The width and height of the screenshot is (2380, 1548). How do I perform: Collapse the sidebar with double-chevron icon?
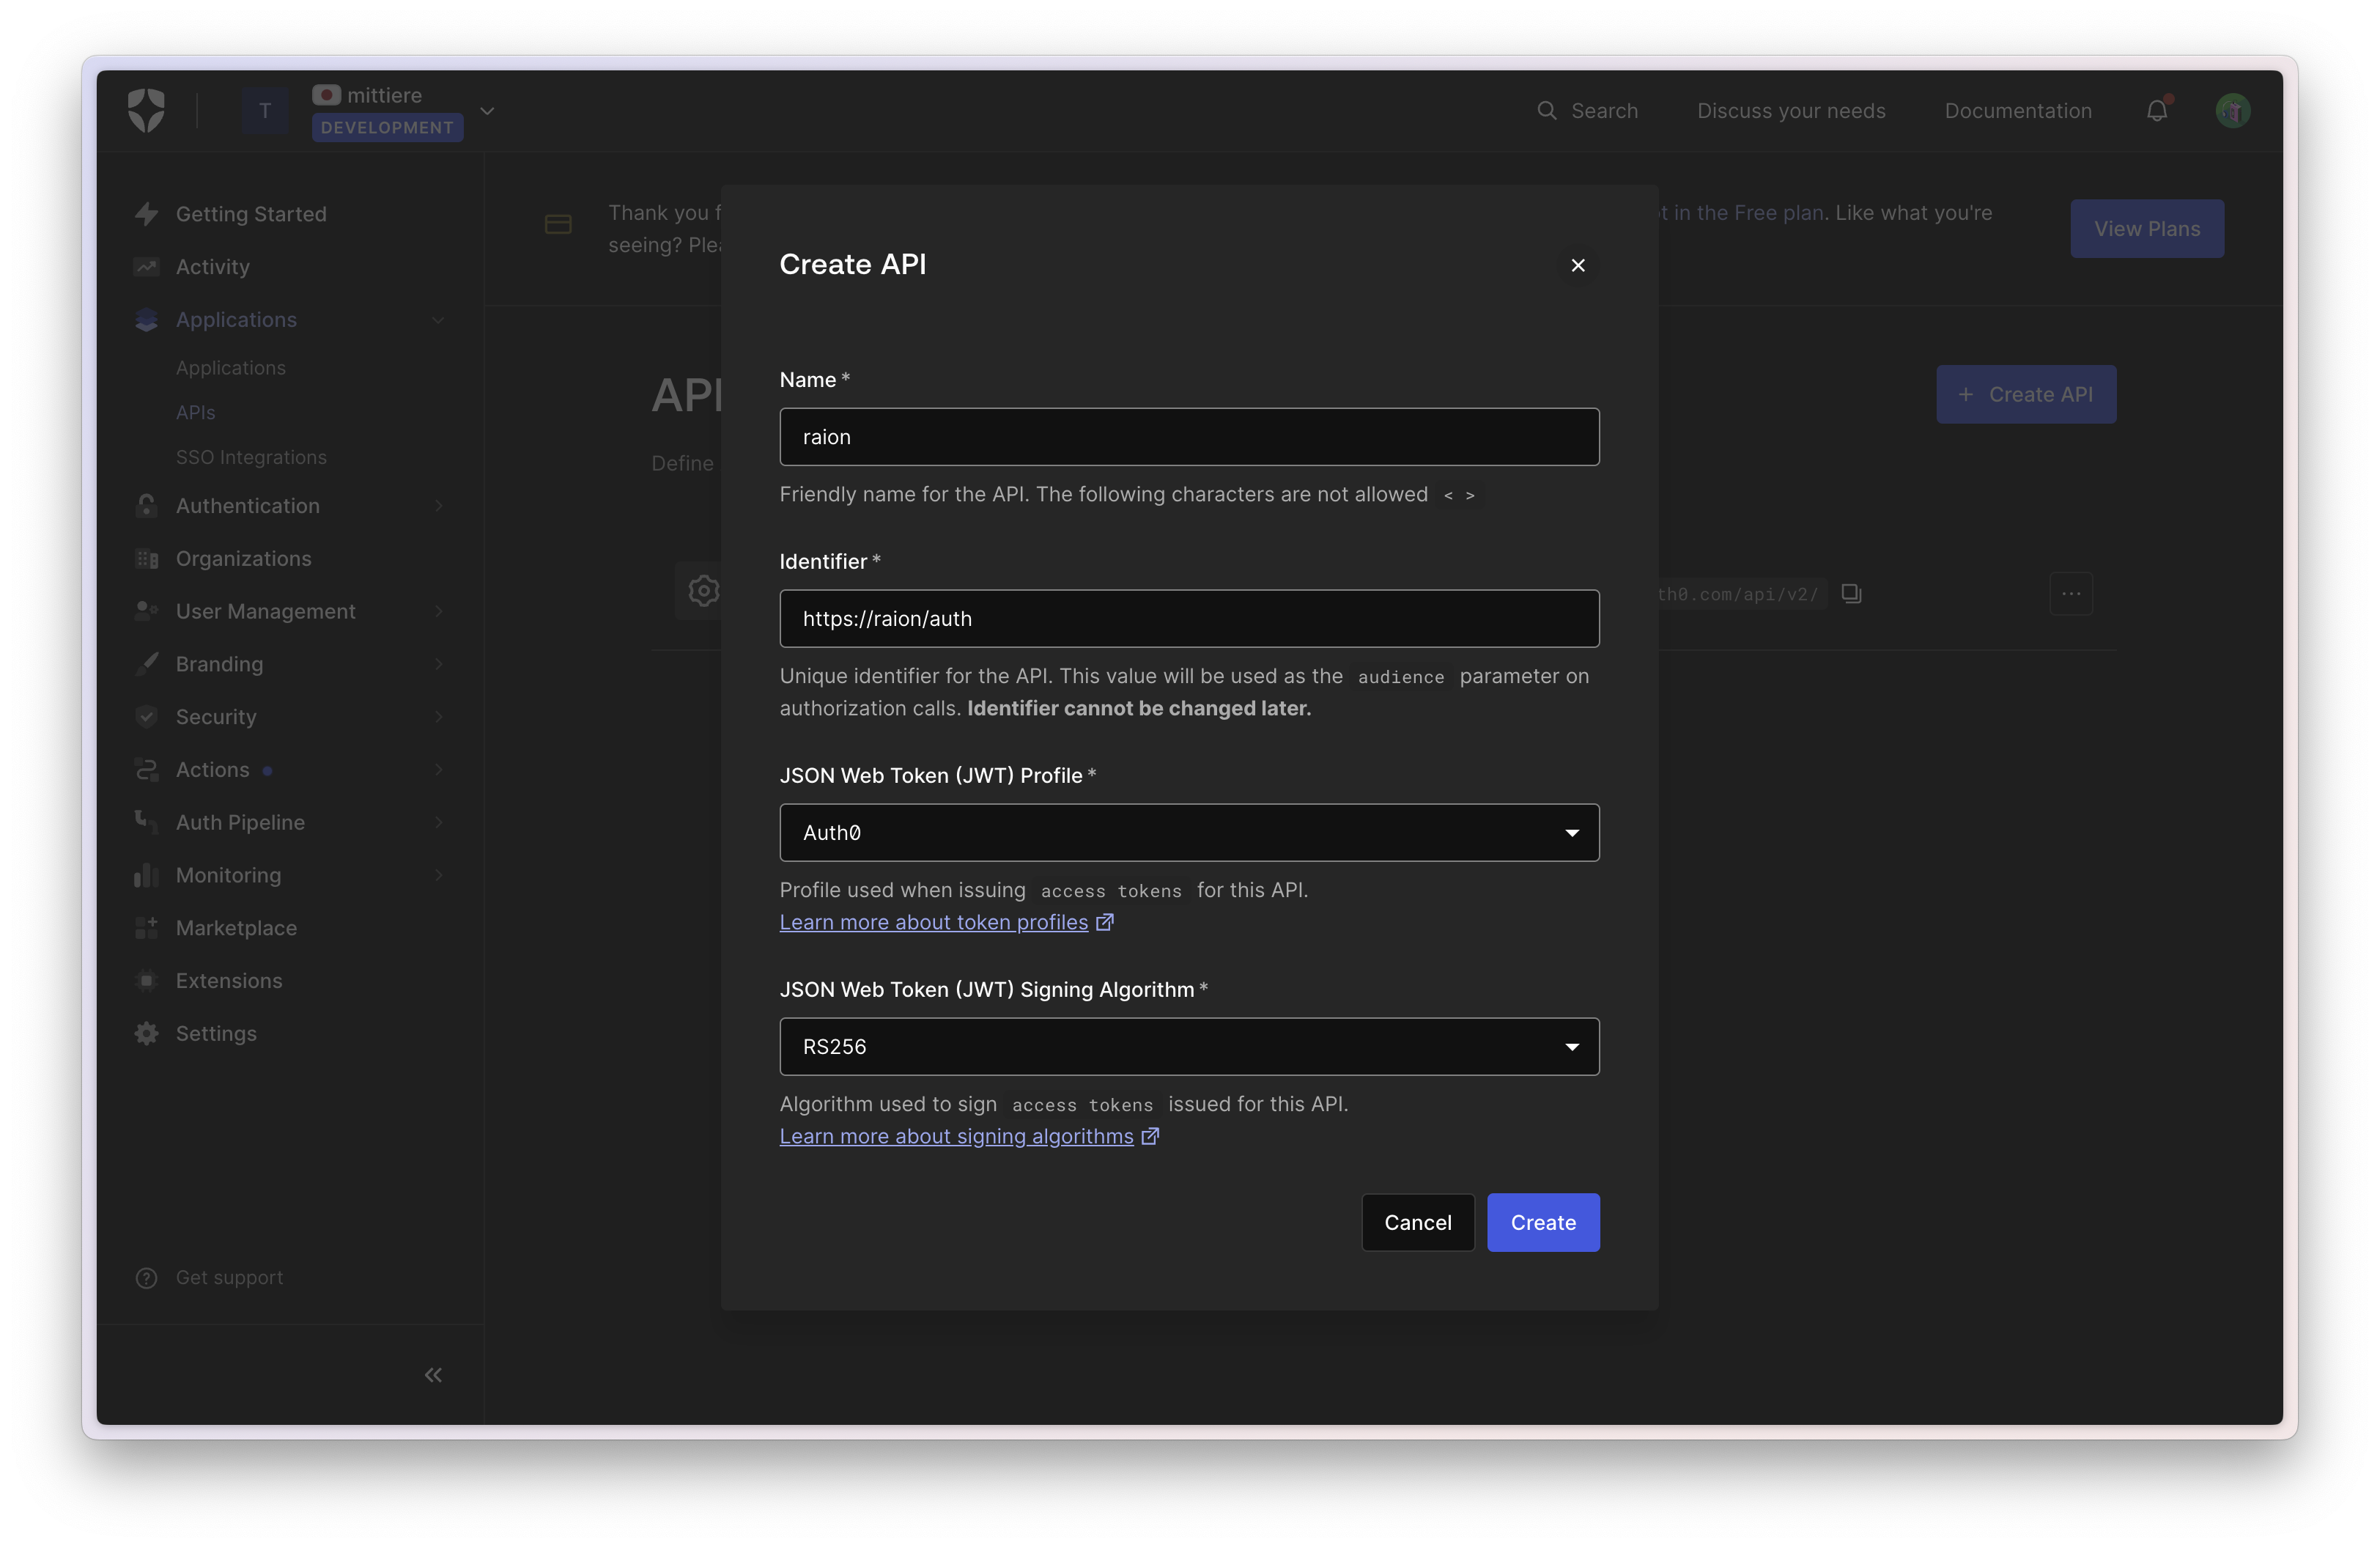coord(433,1375)
